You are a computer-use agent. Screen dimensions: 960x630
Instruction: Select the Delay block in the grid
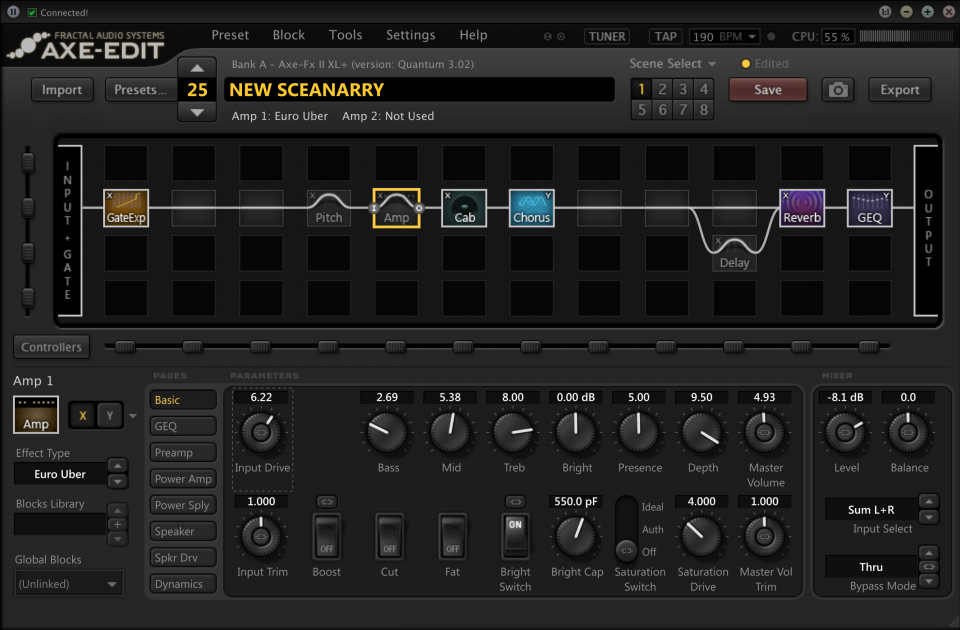point(734,253)
